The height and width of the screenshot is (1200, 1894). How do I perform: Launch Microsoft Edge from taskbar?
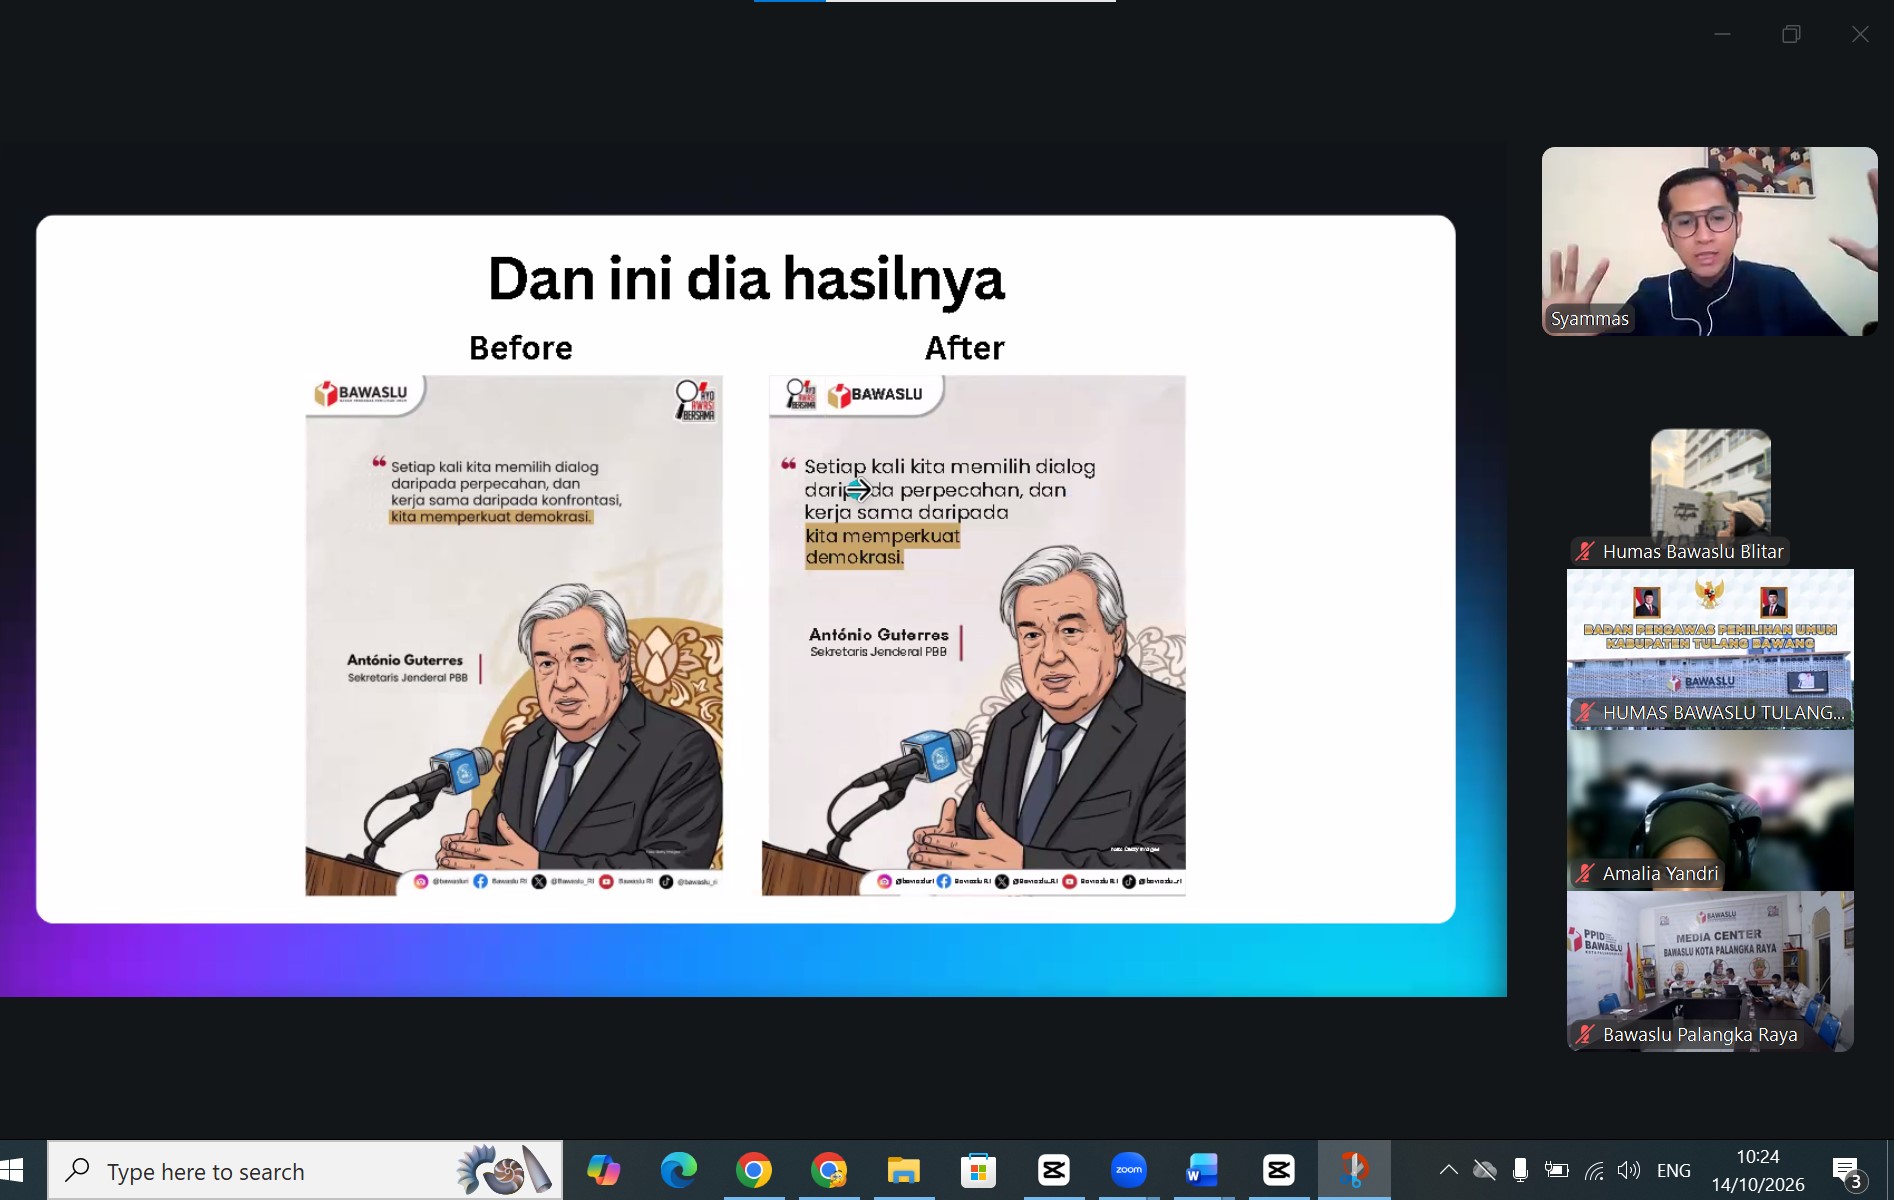pos(678,1170)
